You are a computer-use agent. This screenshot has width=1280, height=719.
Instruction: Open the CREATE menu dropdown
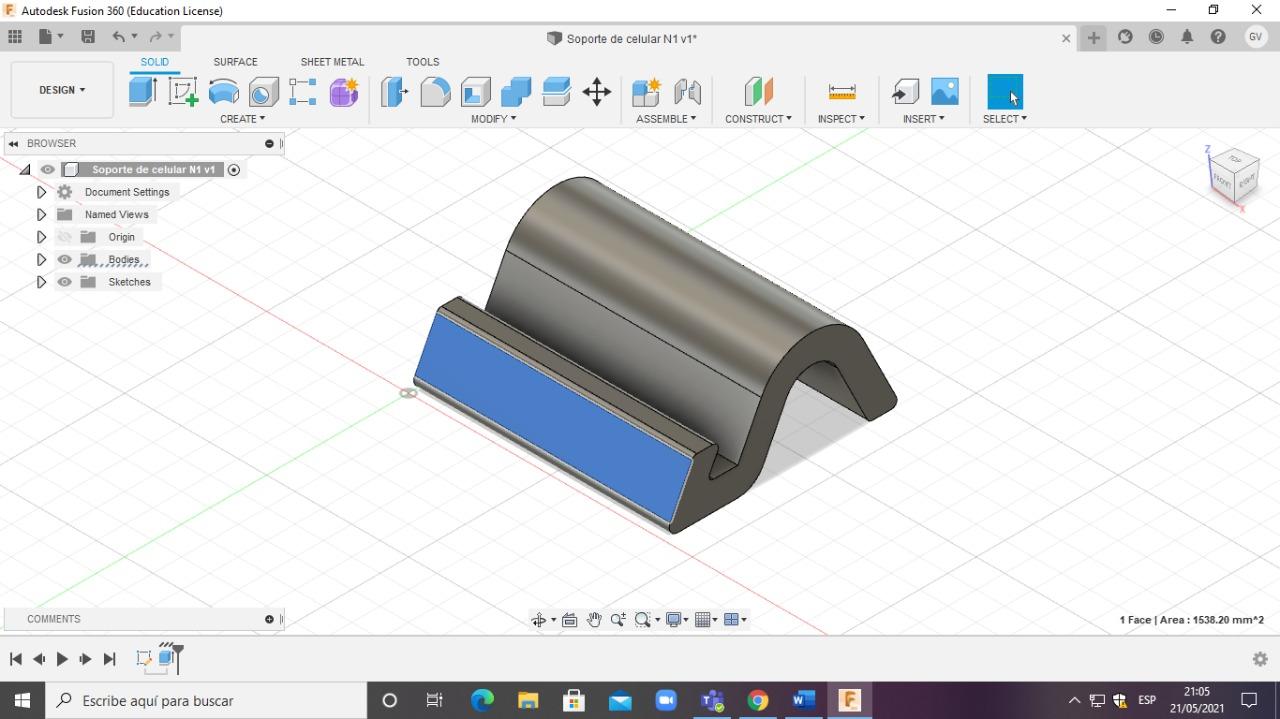(243, 119)
